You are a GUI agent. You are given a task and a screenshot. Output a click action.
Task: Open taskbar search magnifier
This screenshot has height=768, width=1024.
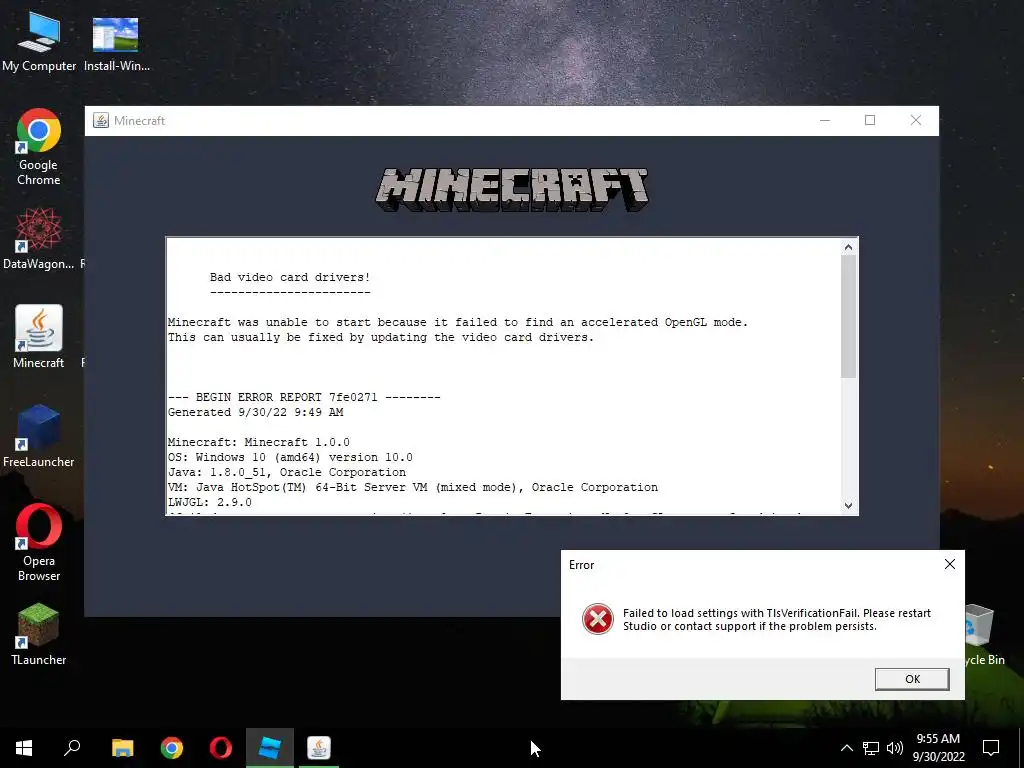coord(72,748)
